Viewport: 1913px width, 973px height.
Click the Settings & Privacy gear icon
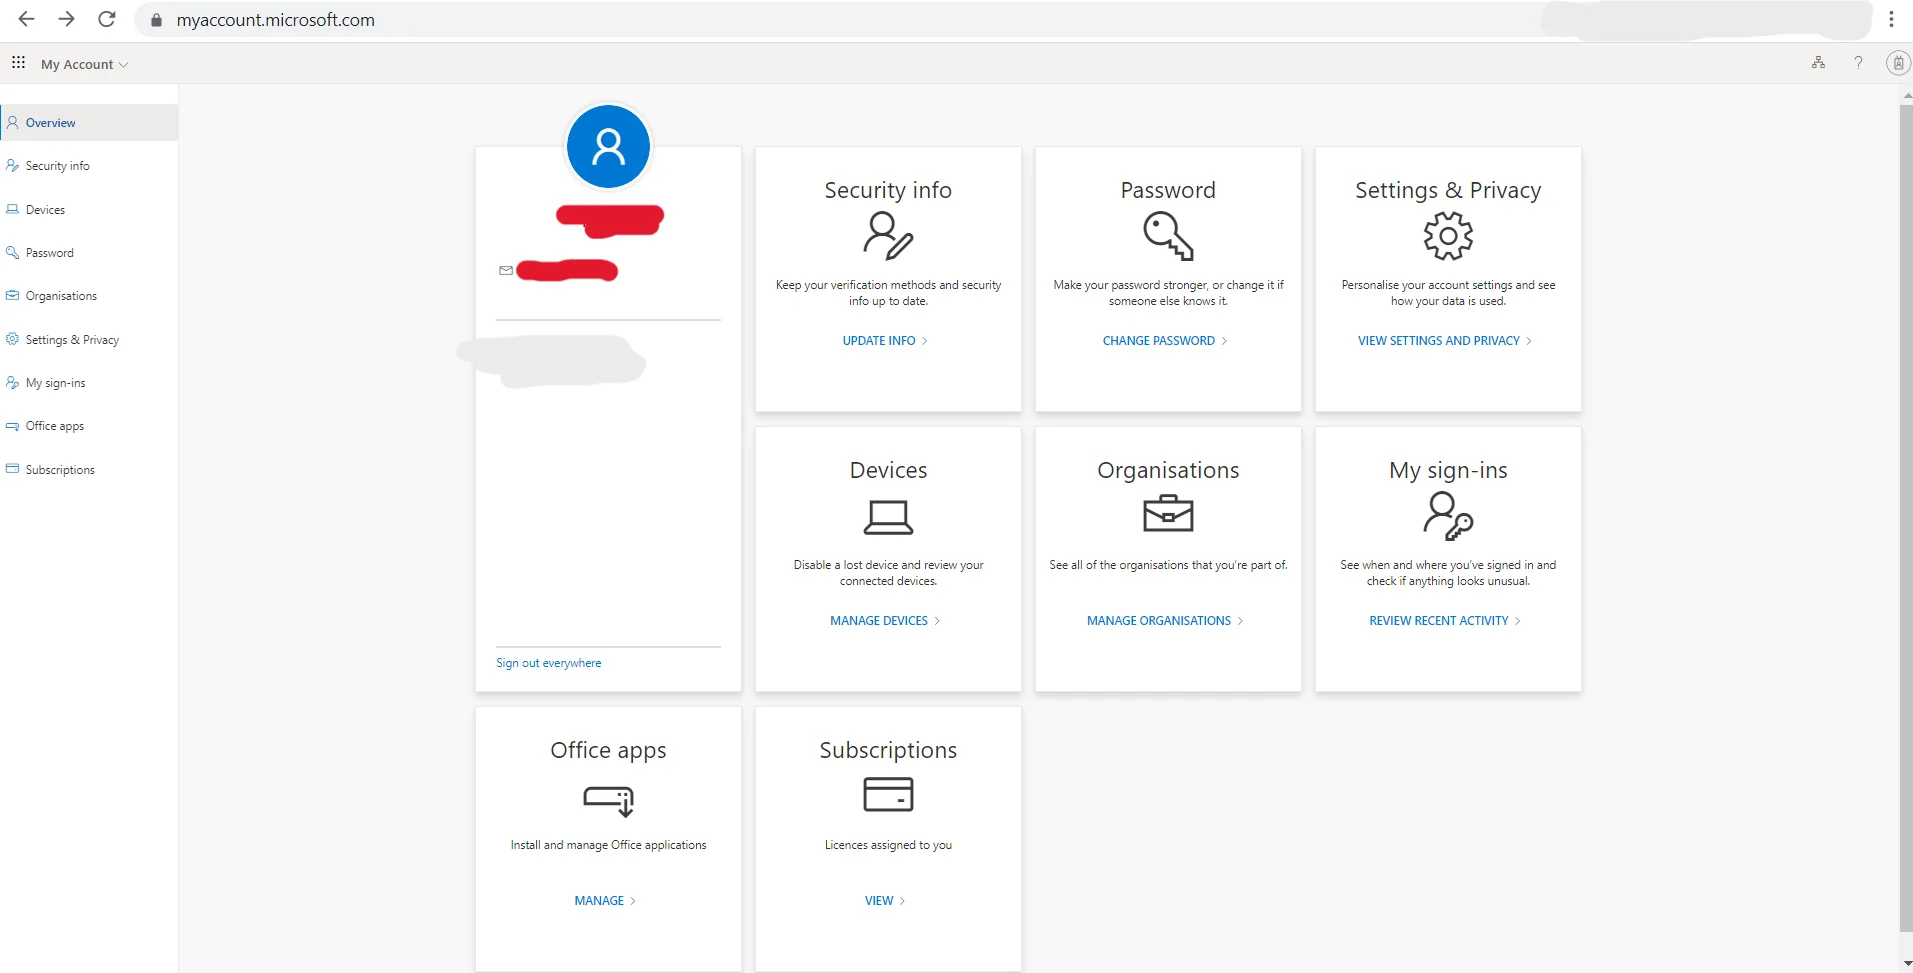pyautogui.click(x=1448, y=236)
